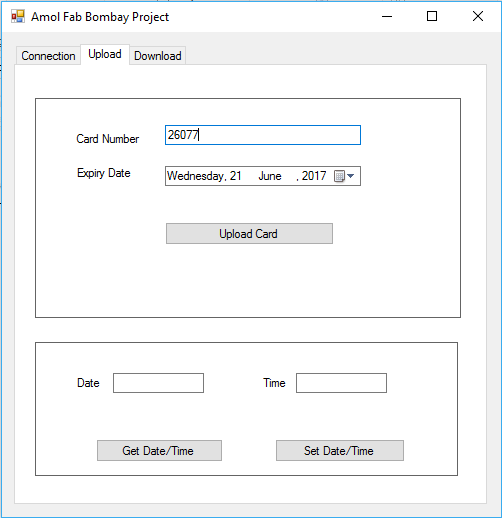The image size is (502, 518).
Task: Click the Date label near Time
Action: (x=88, y=383)
